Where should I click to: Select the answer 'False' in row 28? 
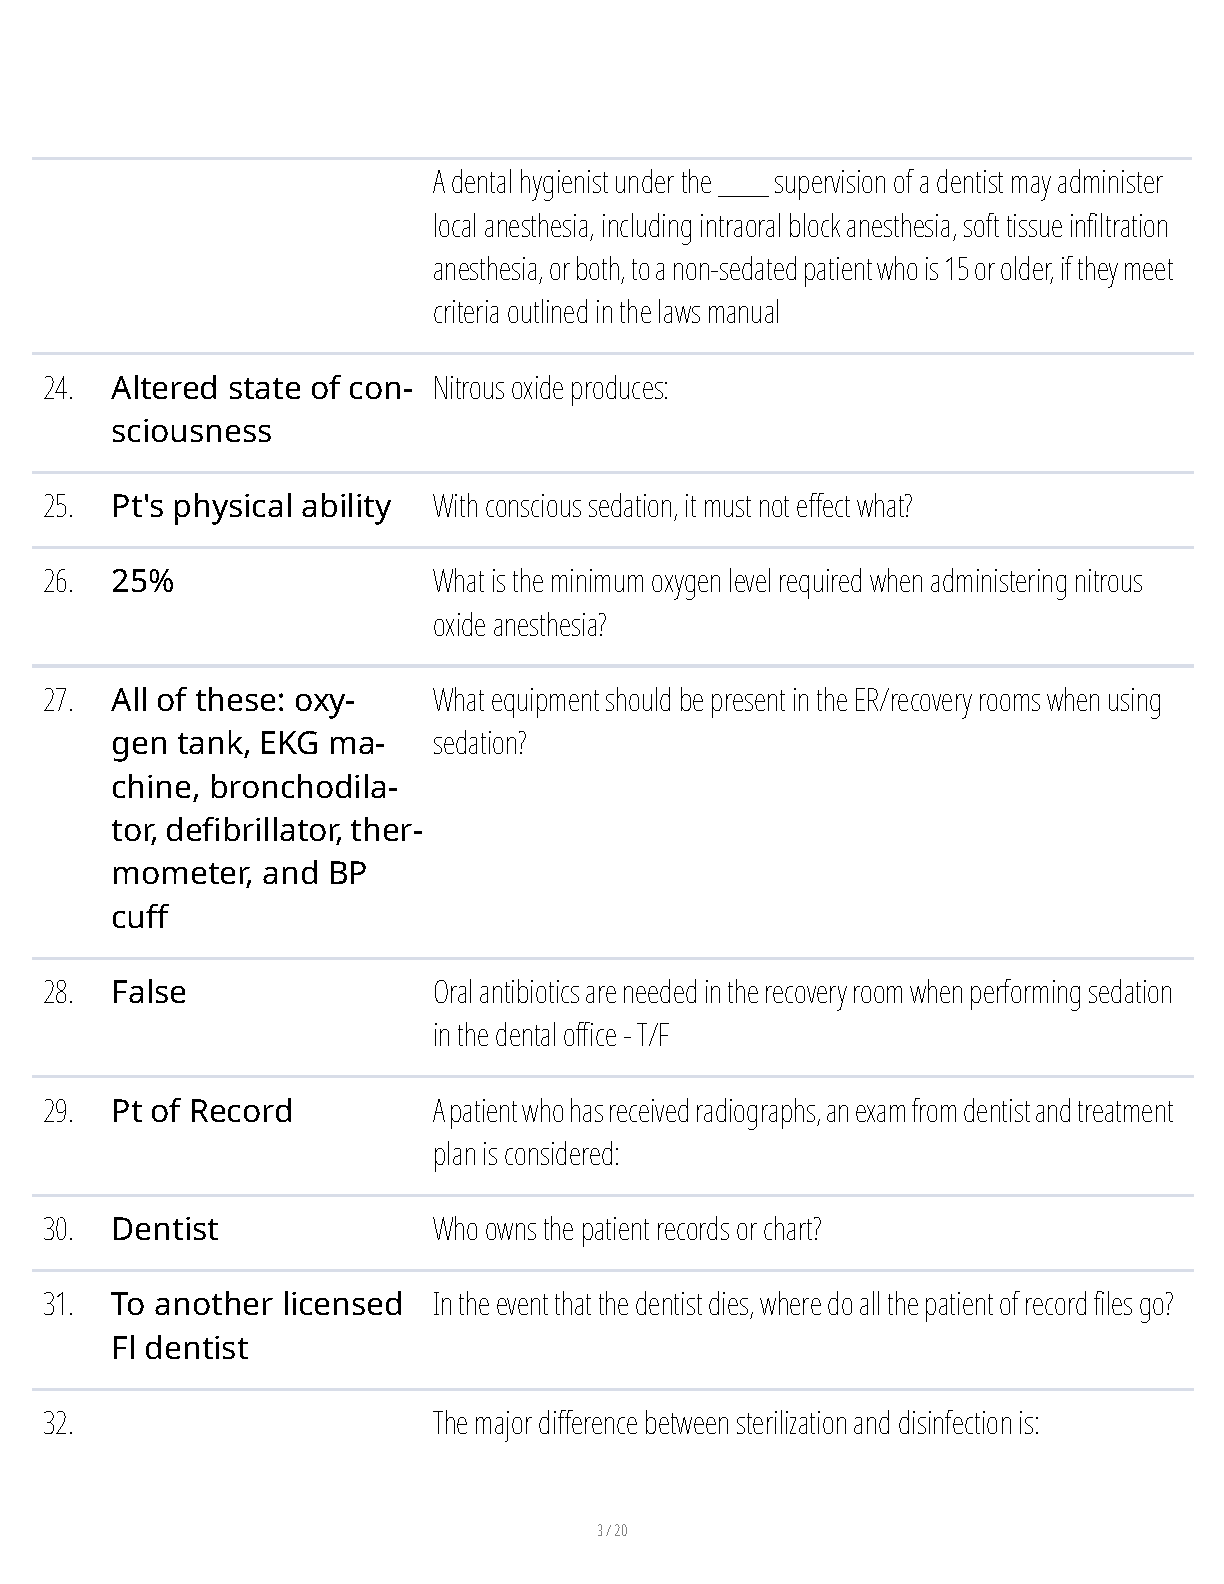coord(149,992)
